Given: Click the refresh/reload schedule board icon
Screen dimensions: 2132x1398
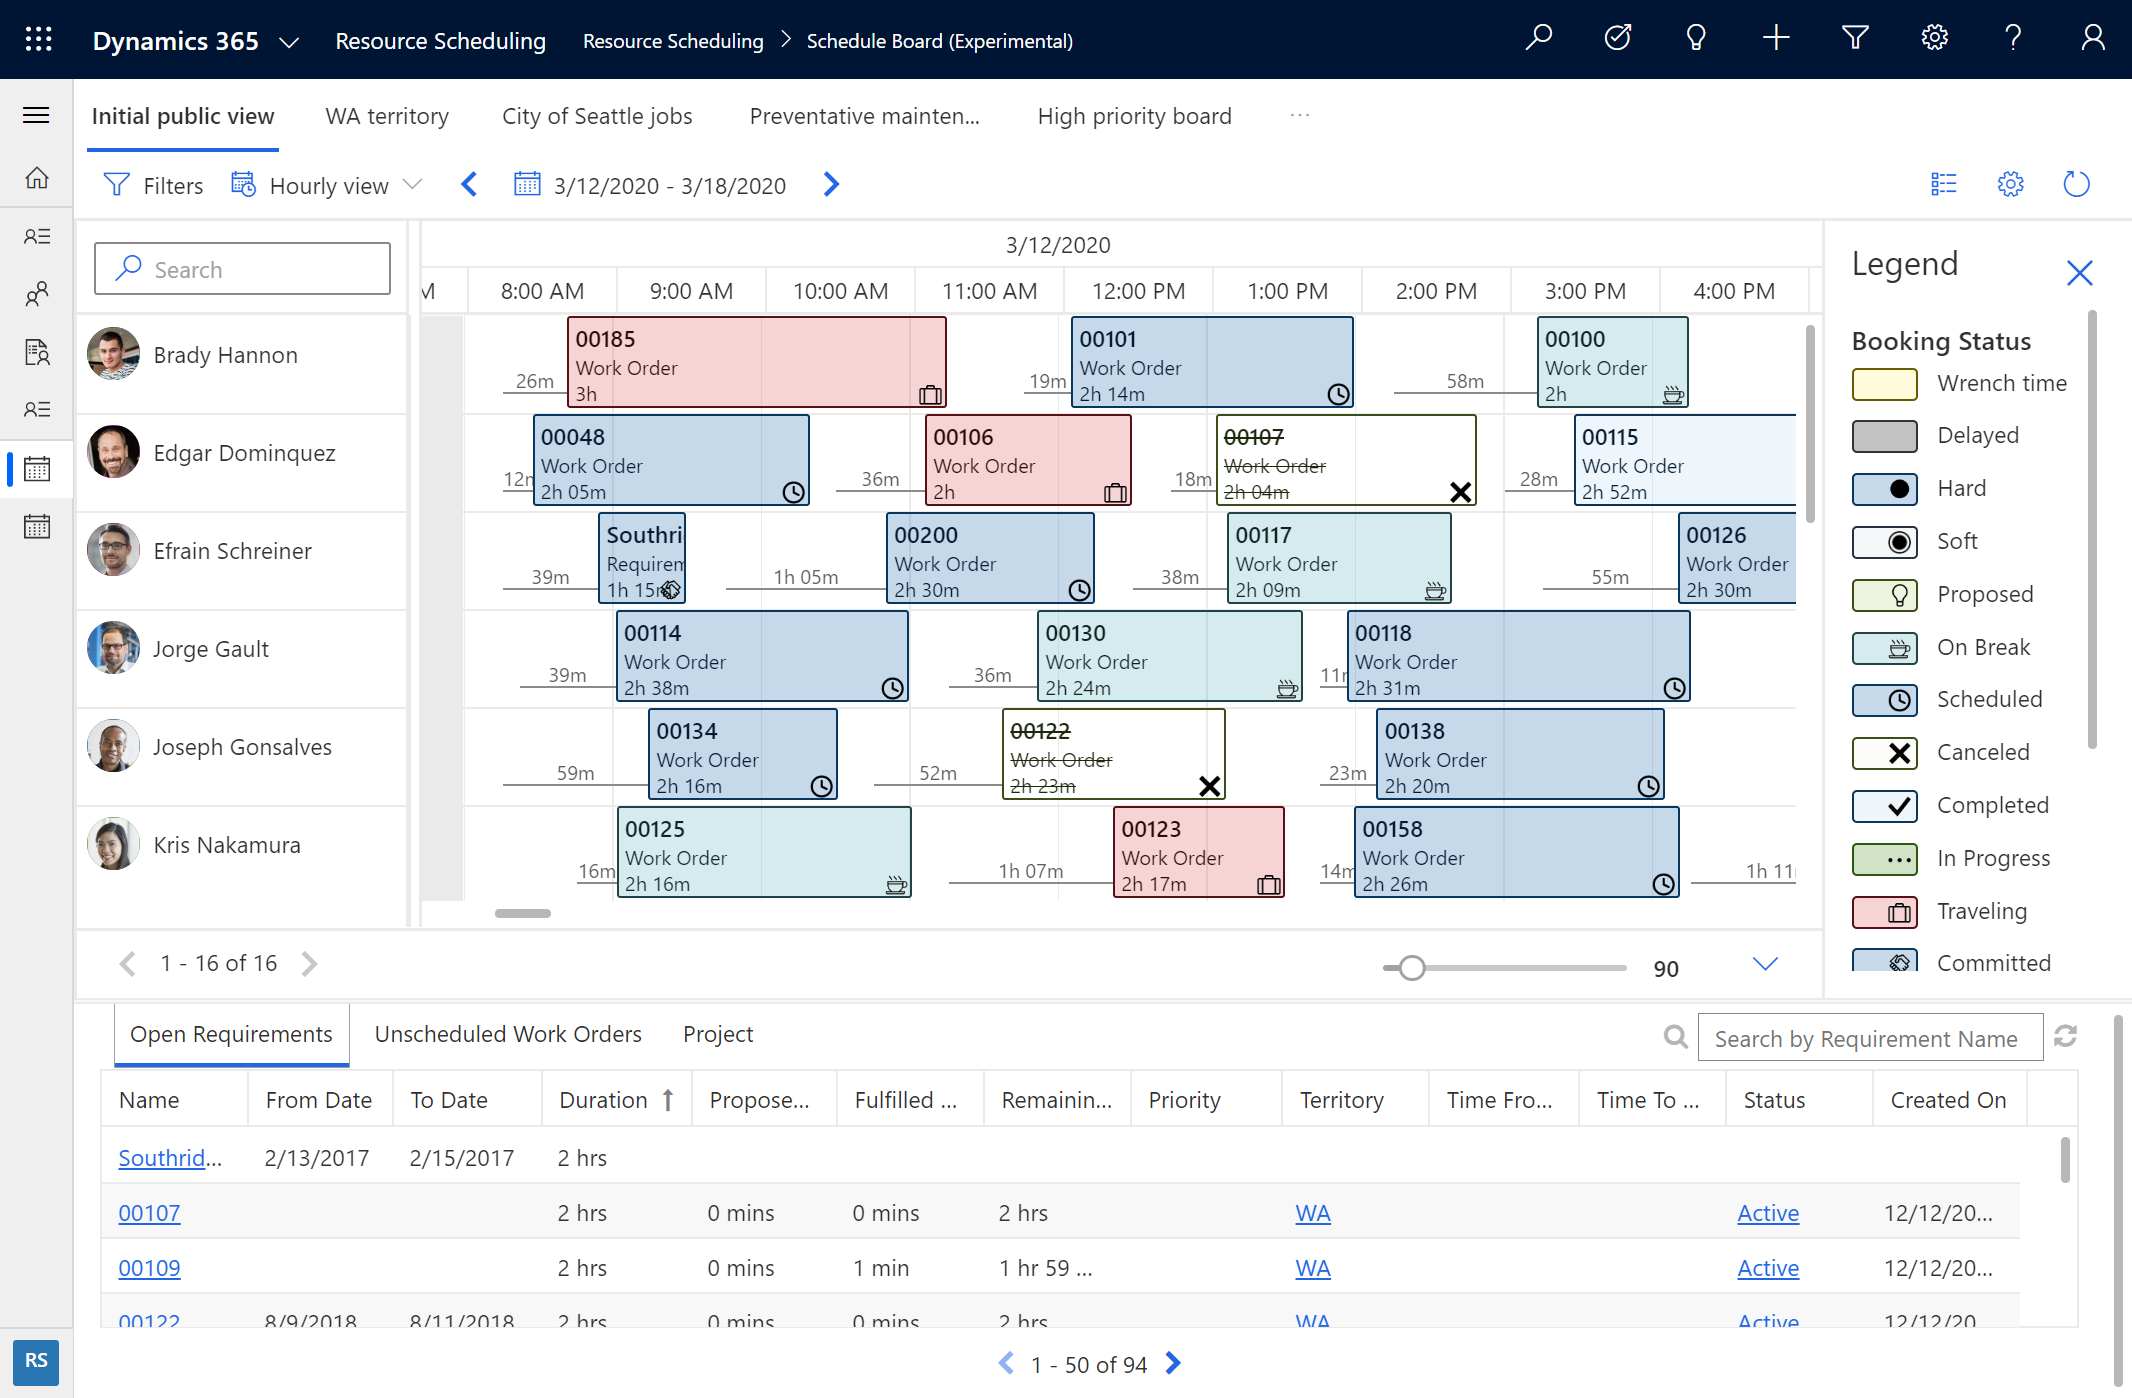Looking at the screenshot, I should pyautogui.click(x=2077, y=184).
